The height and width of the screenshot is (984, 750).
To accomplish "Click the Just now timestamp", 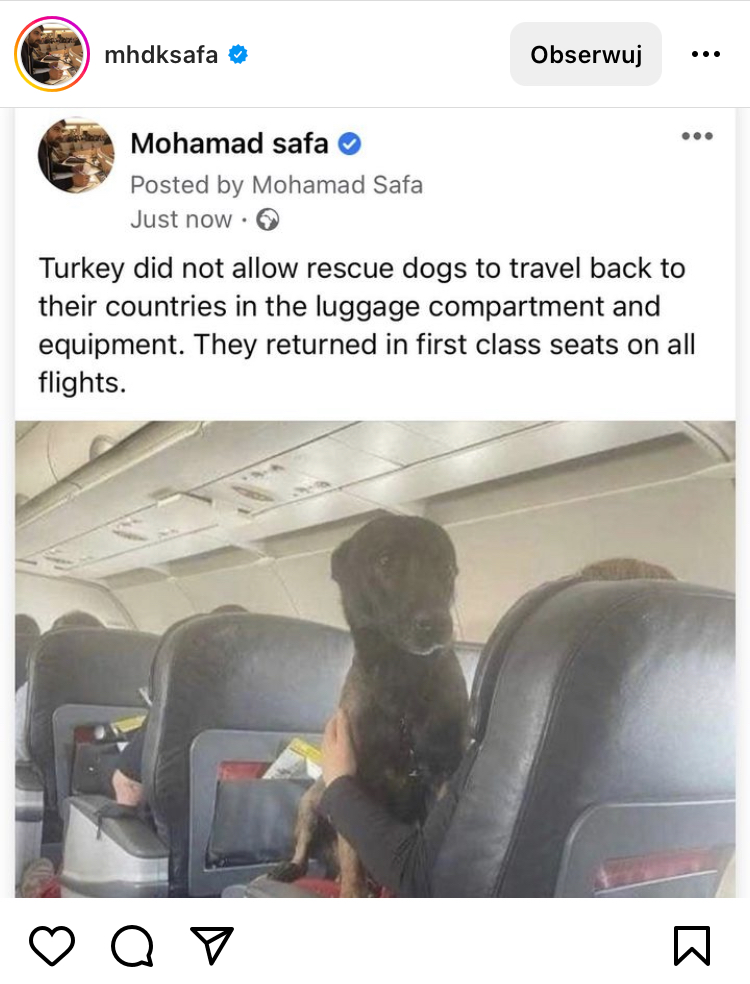I will click(181, 220).
